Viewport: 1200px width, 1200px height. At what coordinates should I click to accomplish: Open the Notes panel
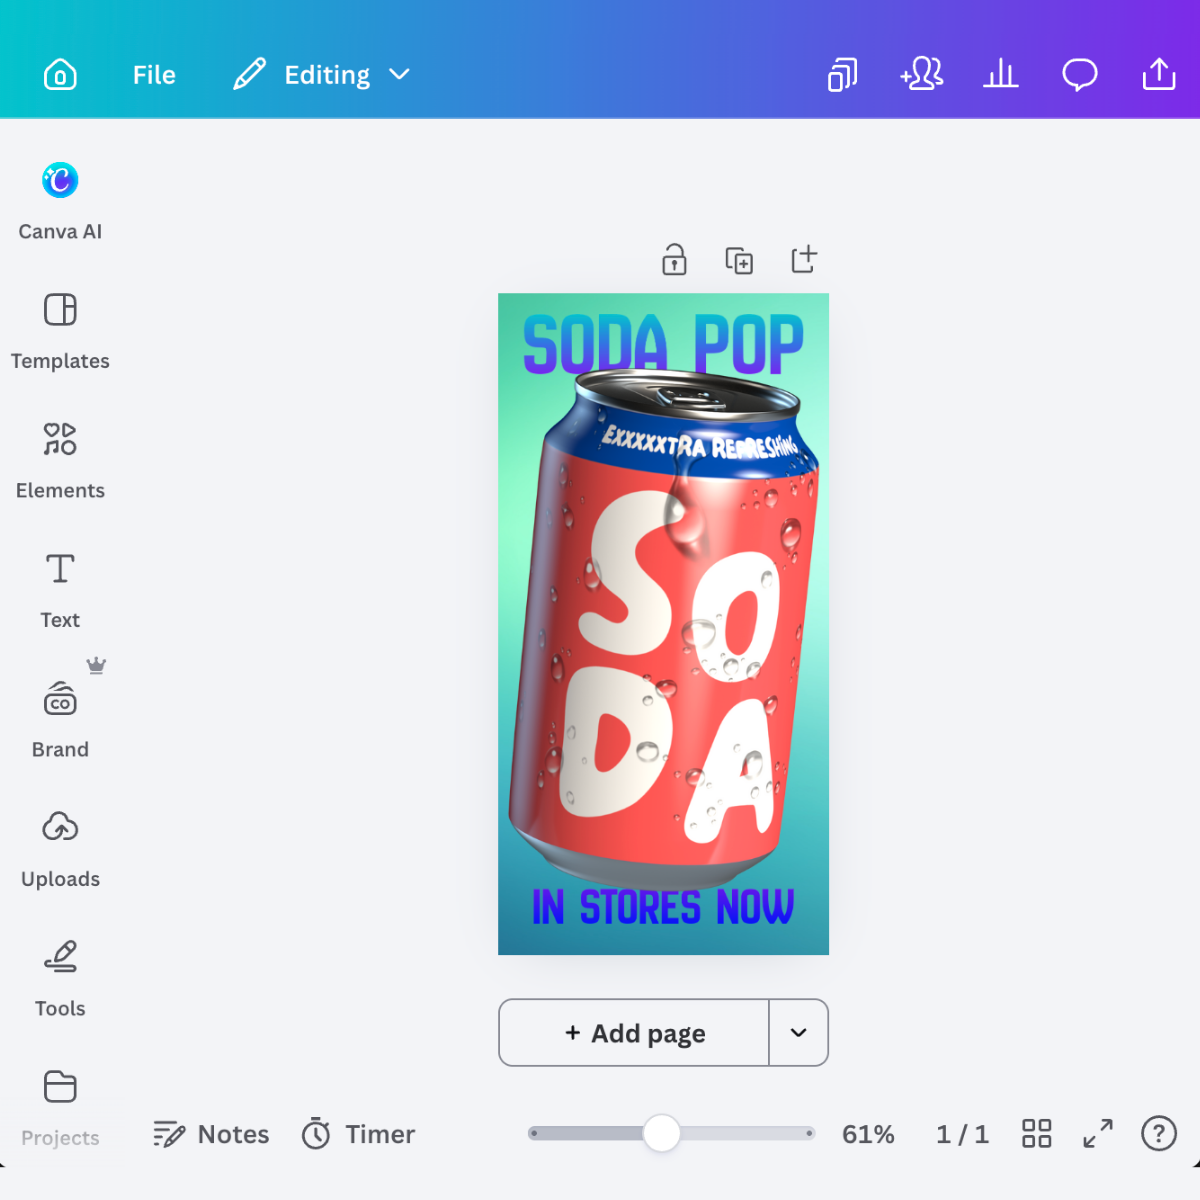(211, 1134)
